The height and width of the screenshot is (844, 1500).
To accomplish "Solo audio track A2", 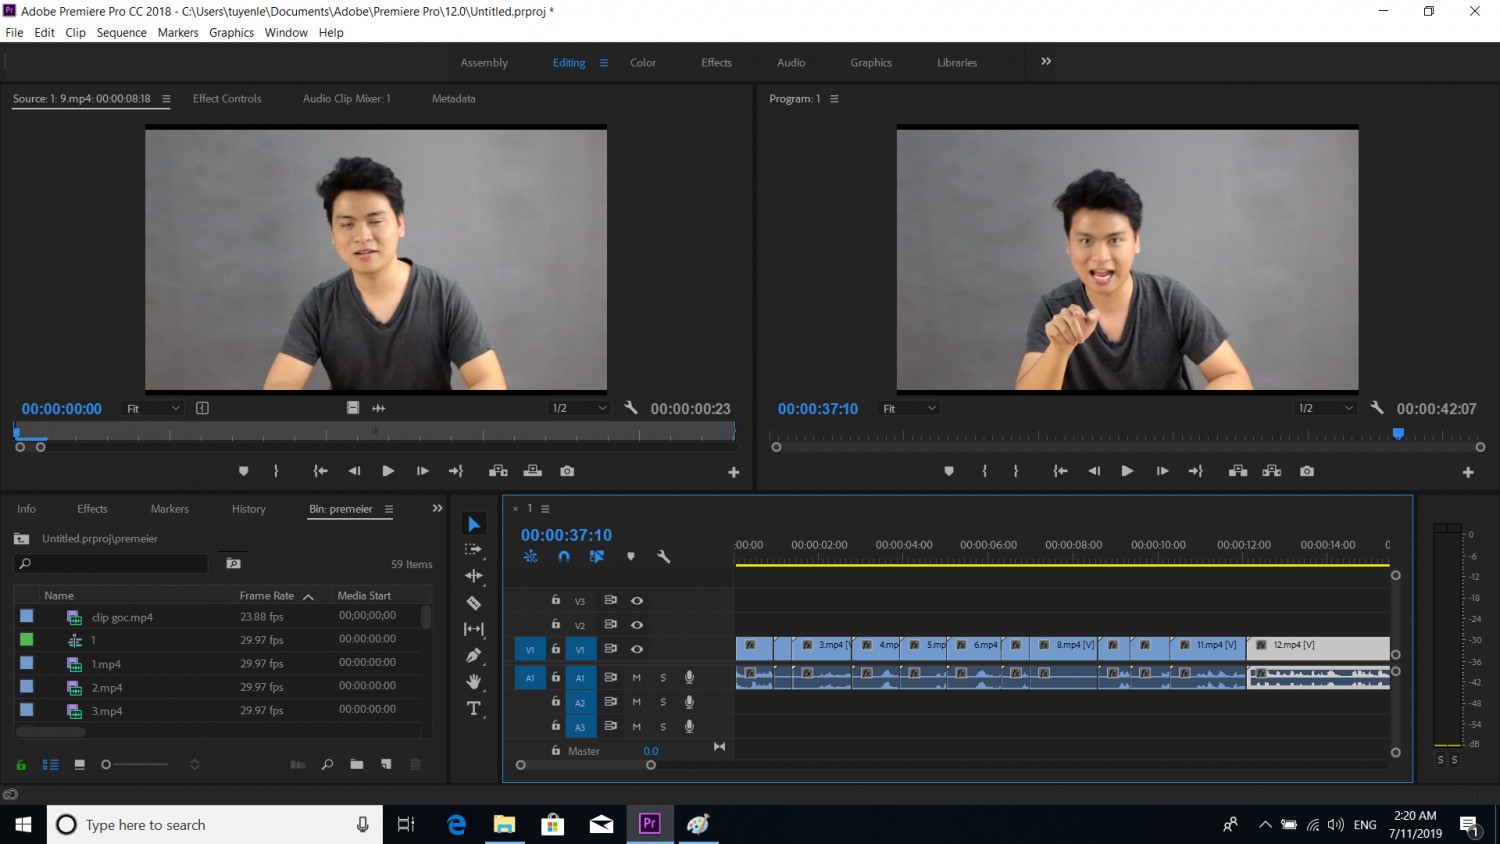I will [x=663, y=702].
